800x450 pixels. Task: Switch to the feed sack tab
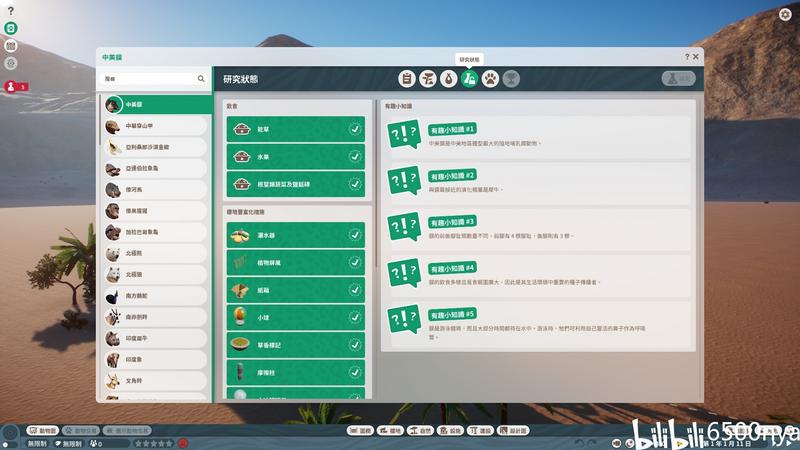(448, 79)
